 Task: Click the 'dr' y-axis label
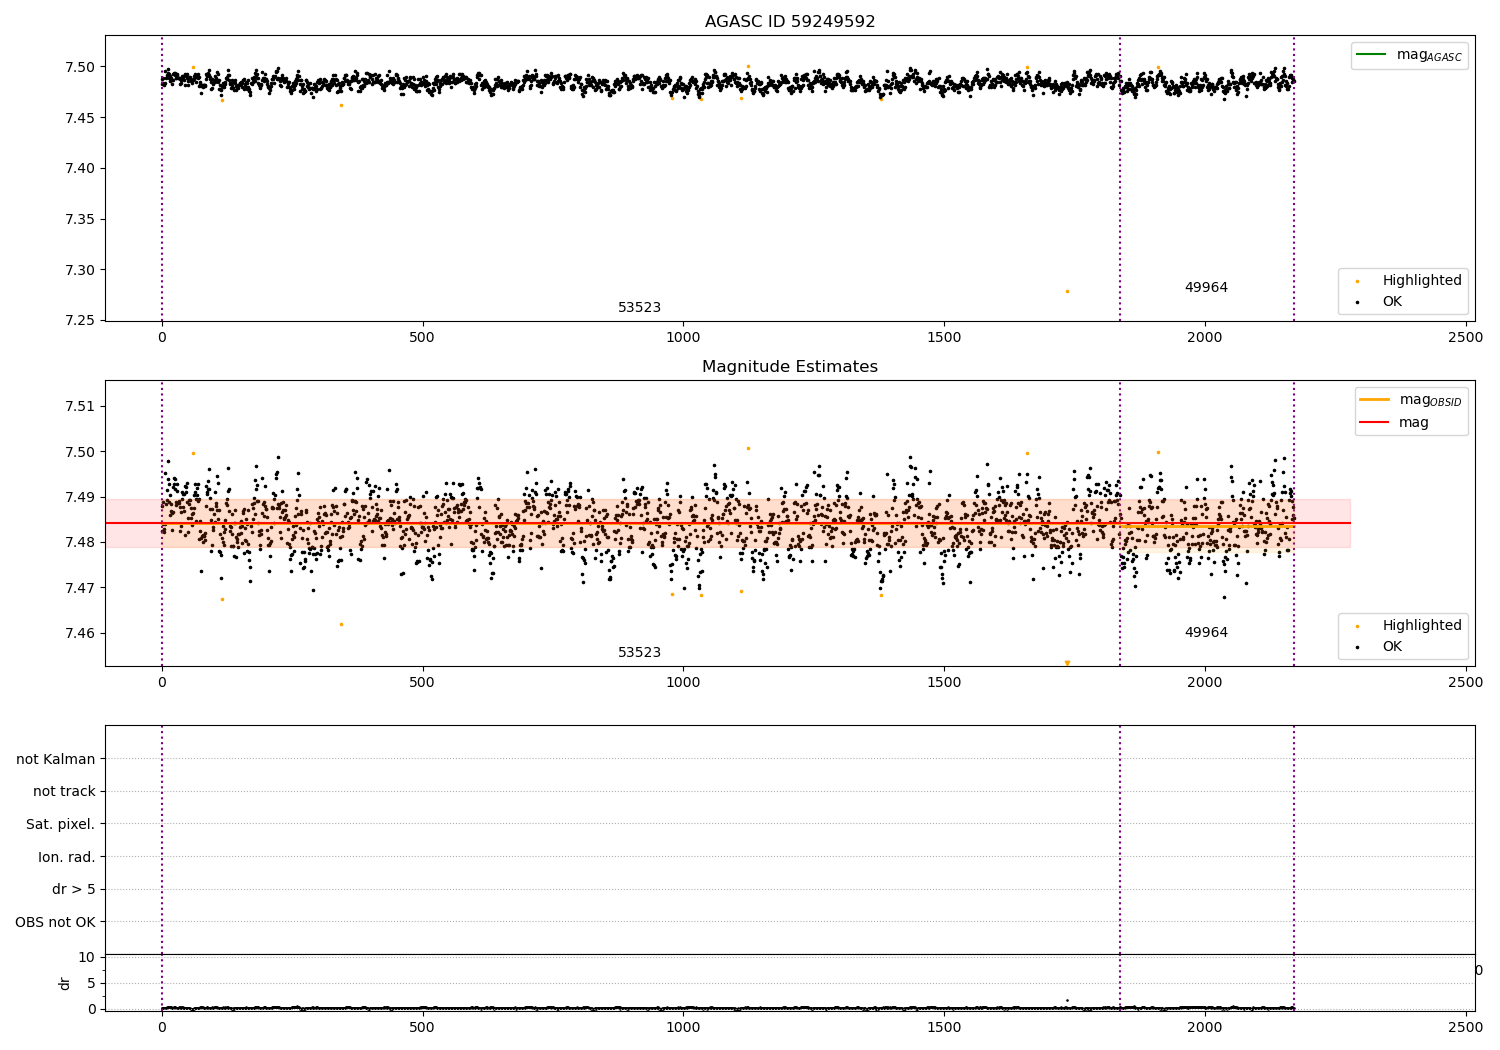point(65,983)
